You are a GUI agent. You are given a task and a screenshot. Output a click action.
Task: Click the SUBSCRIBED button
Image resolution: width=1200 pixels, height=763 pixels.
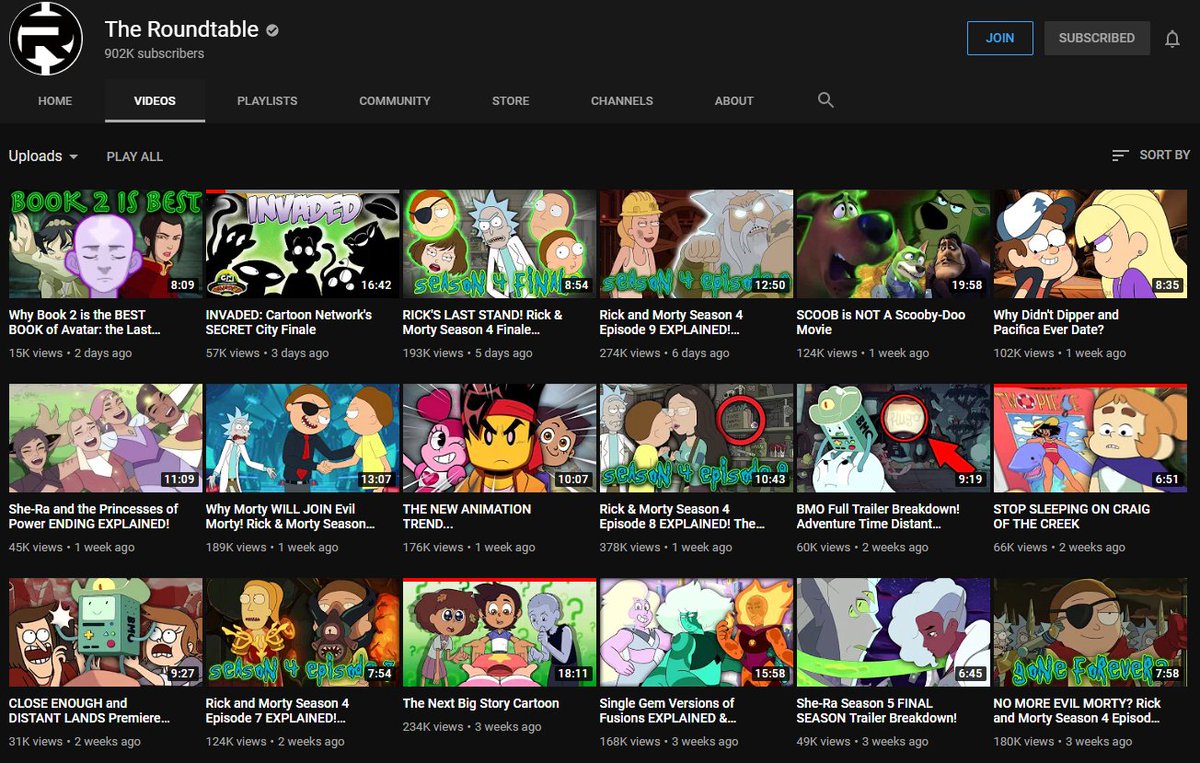[x=1097, y=38]
